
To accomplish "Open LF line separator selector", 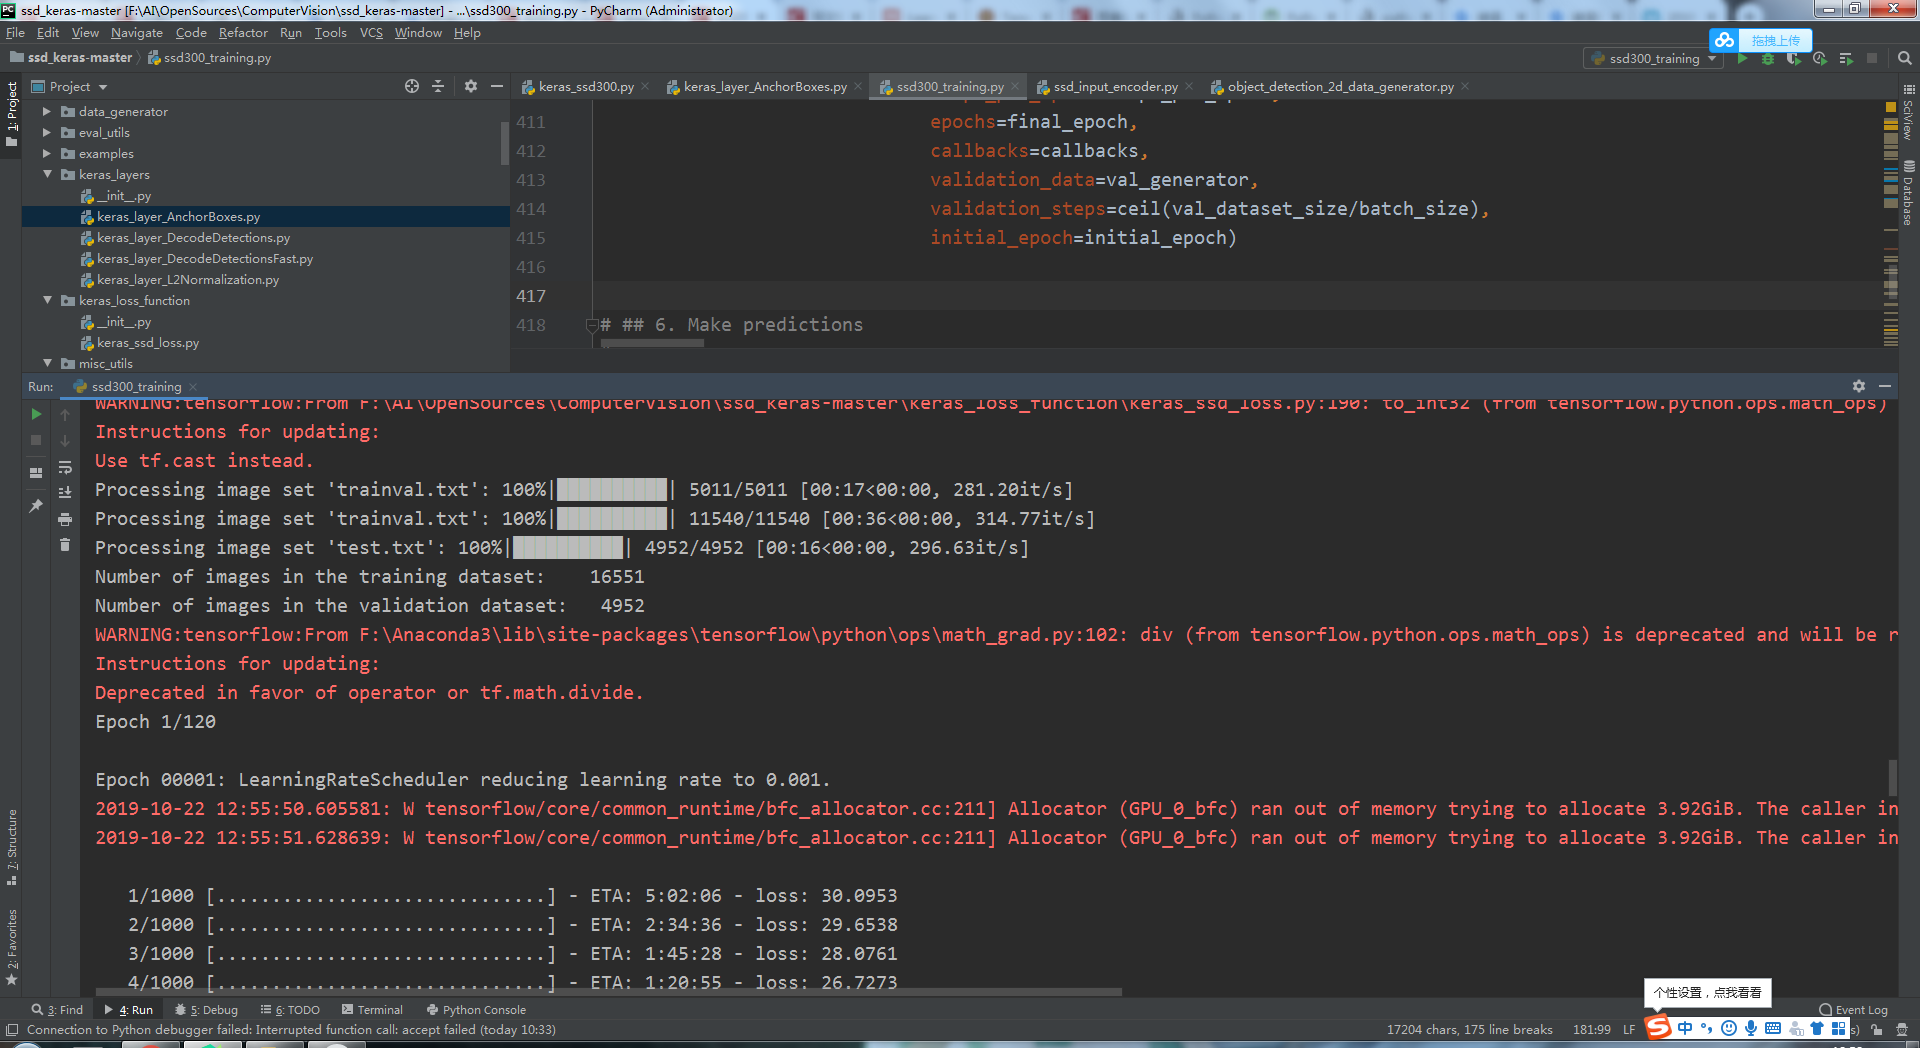I will click(1629, 1029).
